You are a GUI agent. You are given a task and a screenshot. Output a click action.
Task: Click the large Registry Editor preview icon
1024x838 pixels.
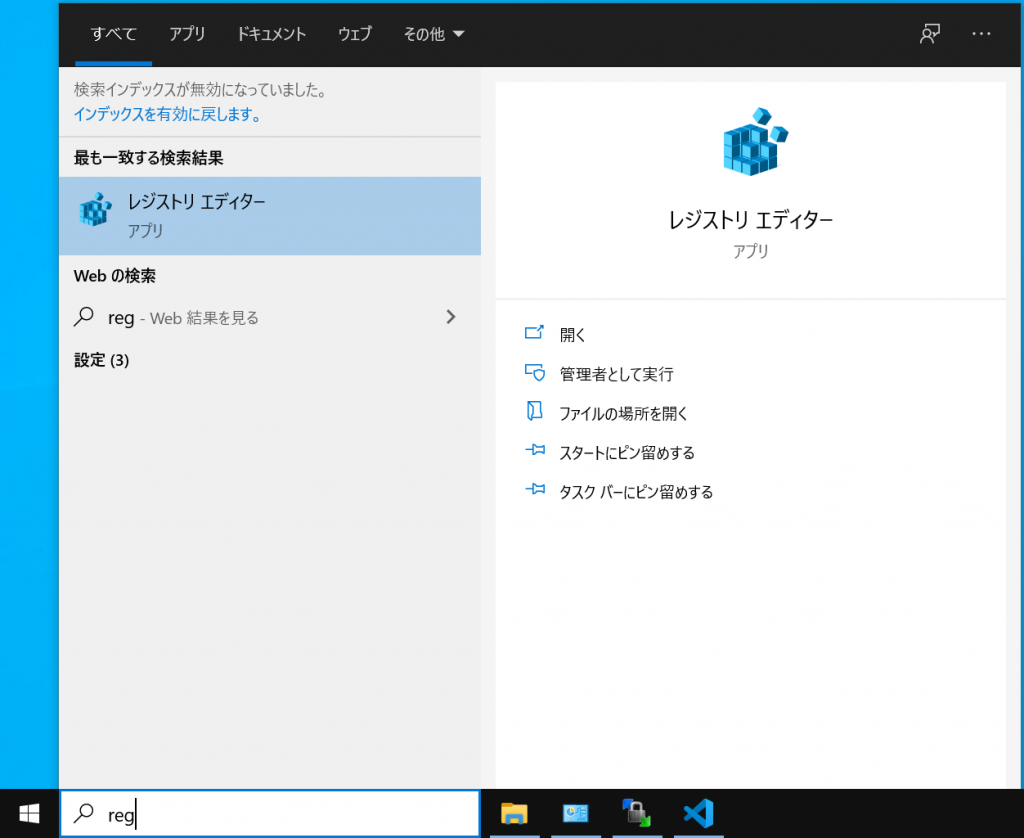coord(756,141)
